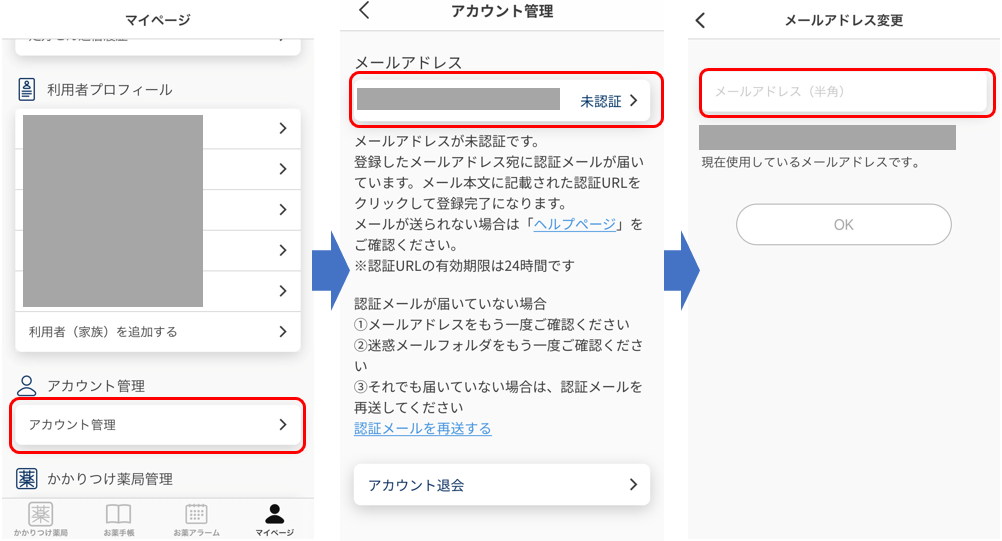Viewport: 1002px width, 541px height.
Task: Click the OK button
Action: [844, 224]
